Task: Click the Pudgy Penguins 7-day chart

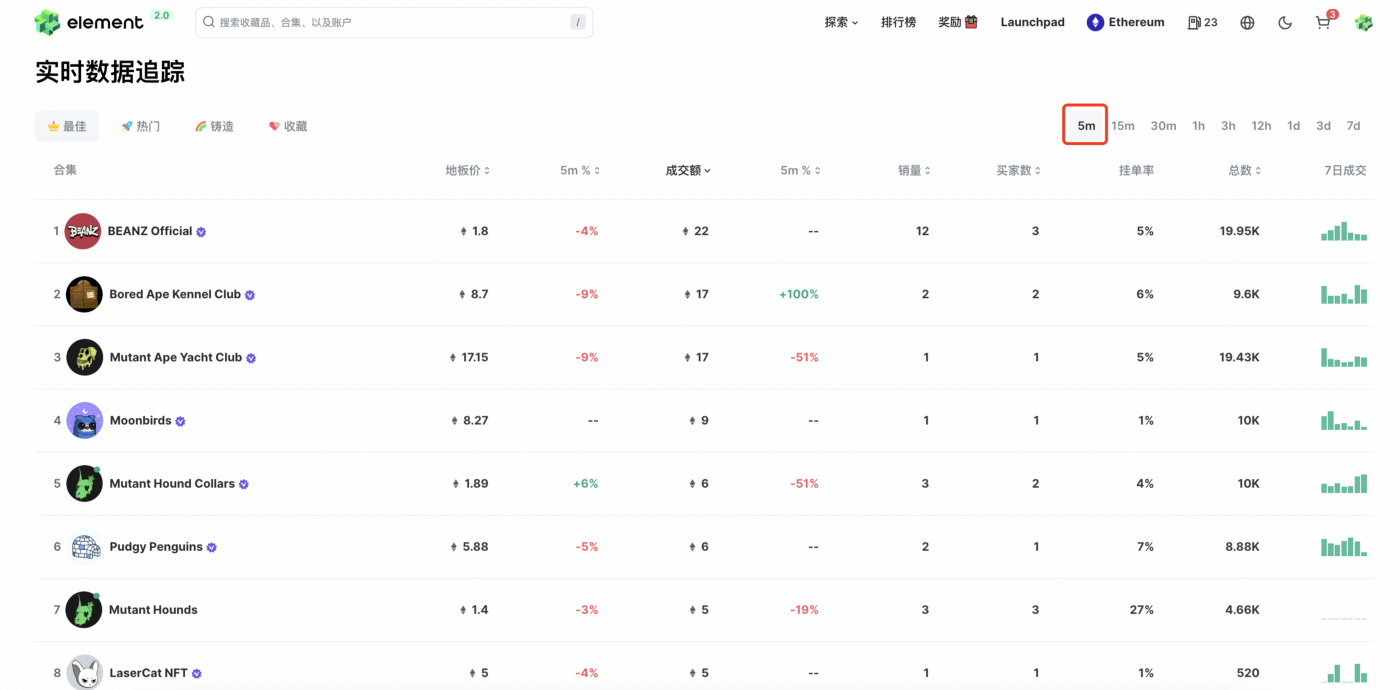Action: point(1344,546)
